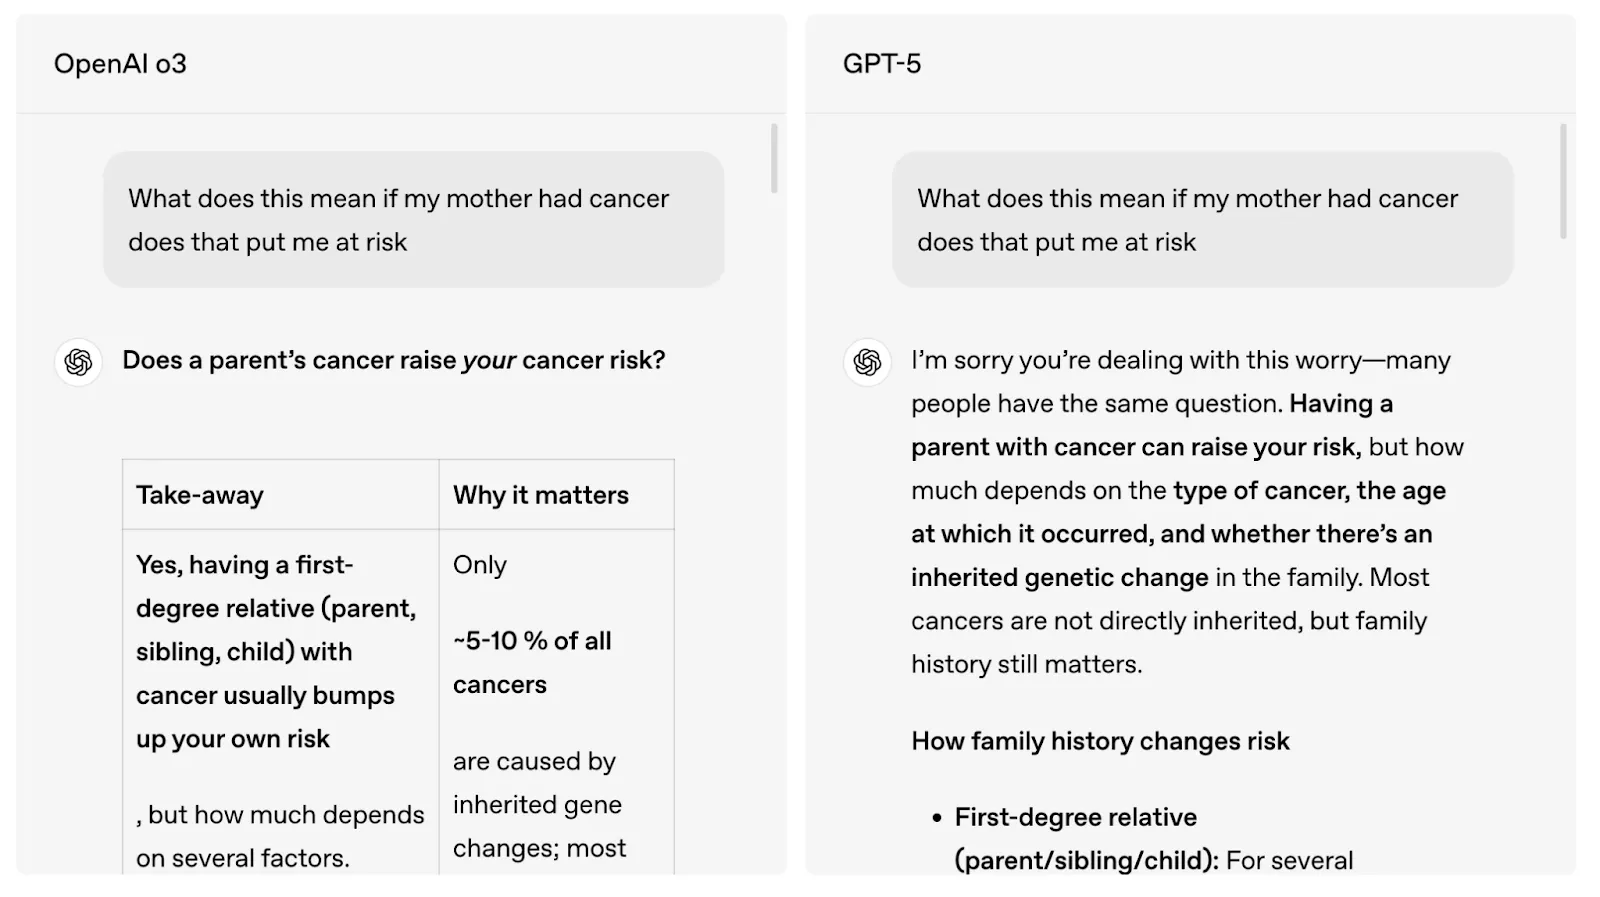Click the I'm sorry you're dealing with this worry sentence
This screenshot has width=1600, height=897.
pyautogui.click(x=1180, y=382)
